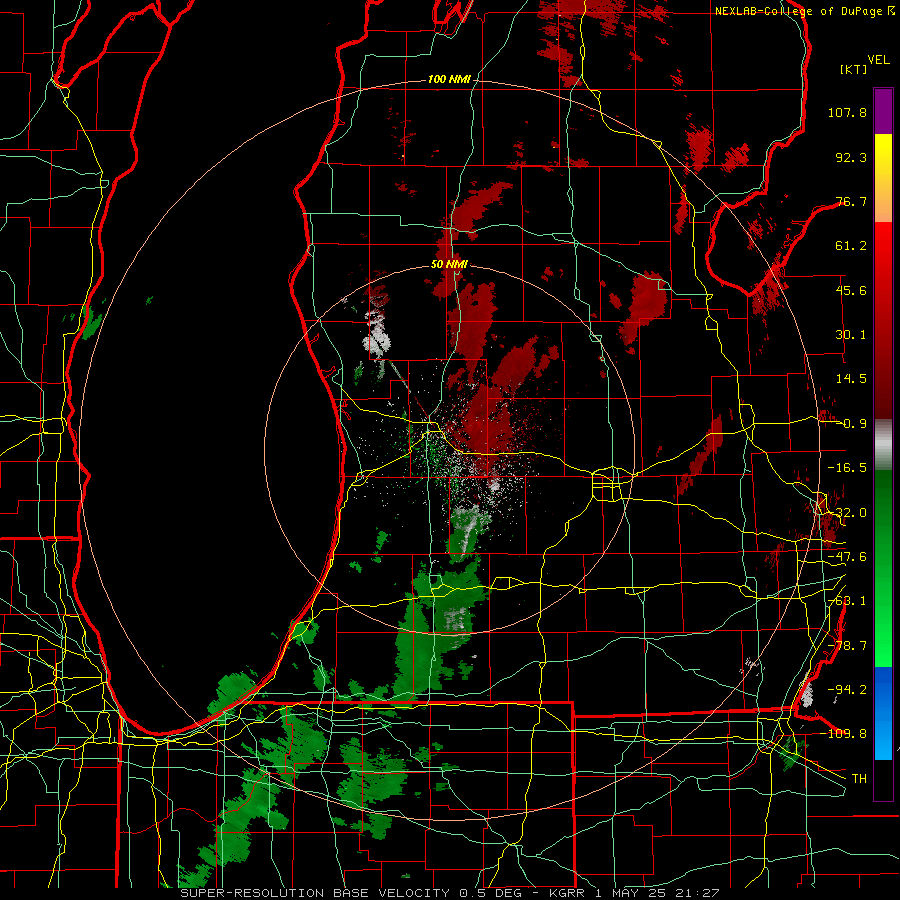Select the yellow-orange color bar segment
Screen dimensions: 900x900
tap(883, 178)
